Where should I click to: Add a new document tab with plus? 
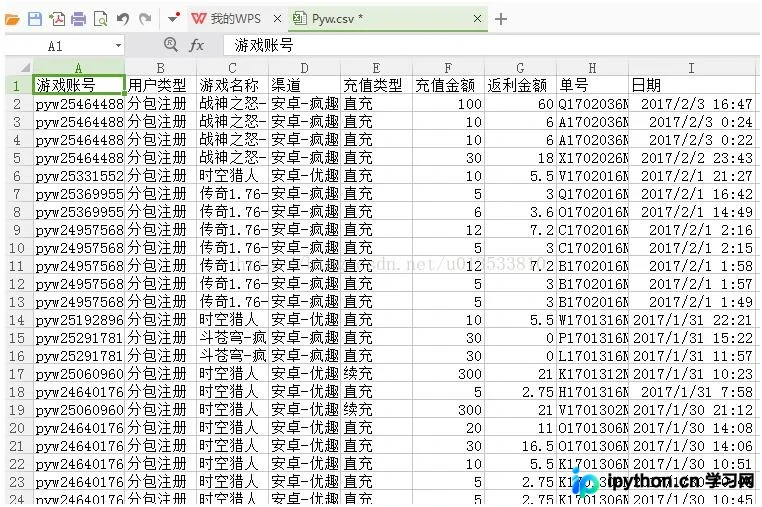tap(501, 19)
